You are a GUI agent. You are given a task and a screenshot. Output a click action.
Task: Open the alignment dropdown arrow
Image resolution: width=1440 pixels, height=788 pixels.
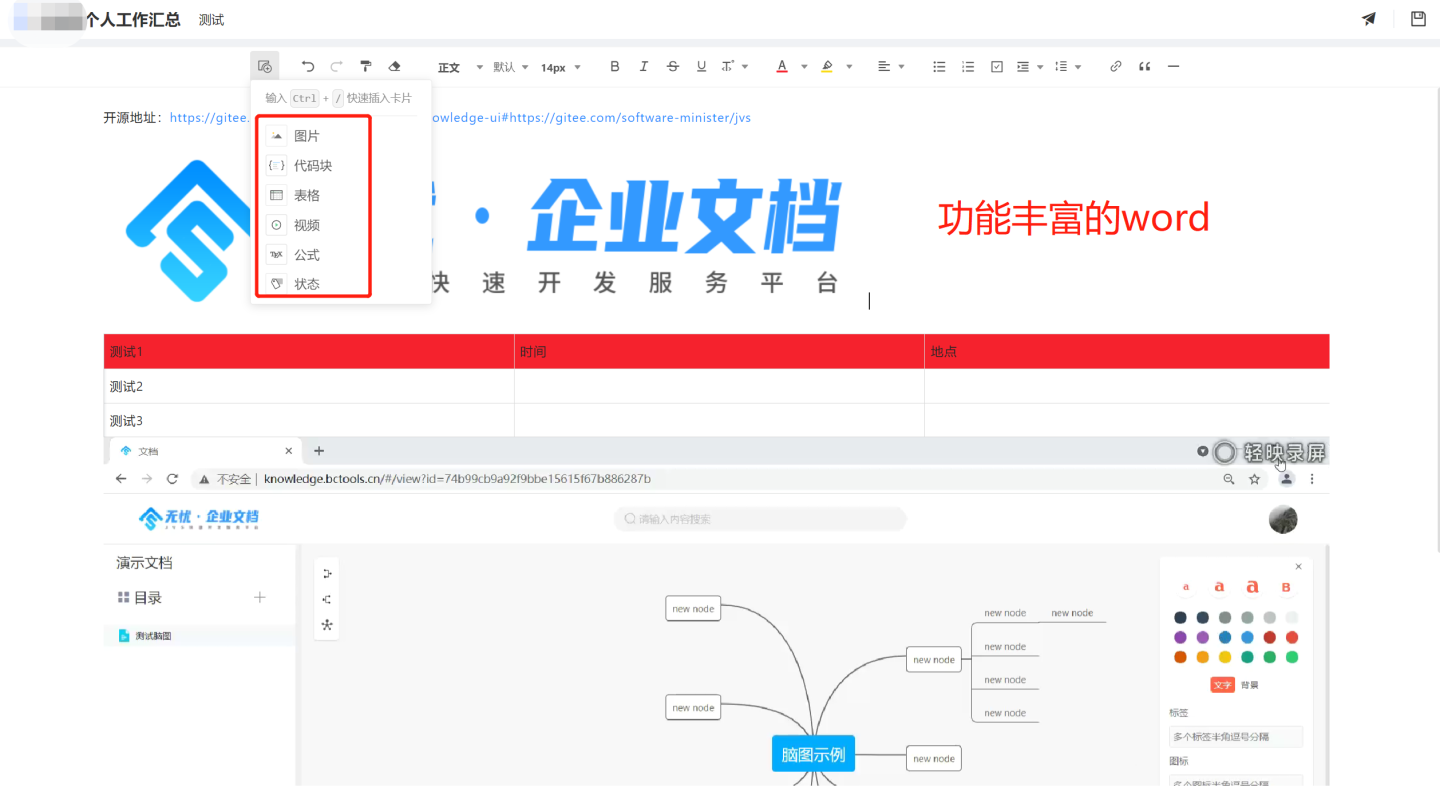902,67
